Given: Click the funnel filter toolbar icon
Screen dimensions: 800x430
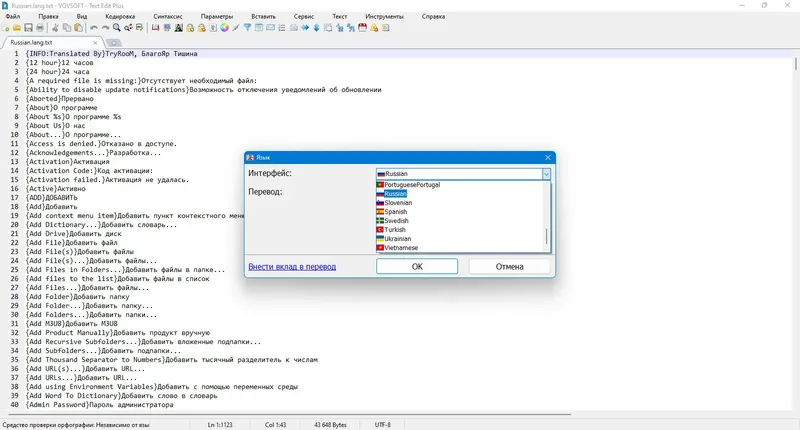Looking at the screenshot, I should click(247, 28).
